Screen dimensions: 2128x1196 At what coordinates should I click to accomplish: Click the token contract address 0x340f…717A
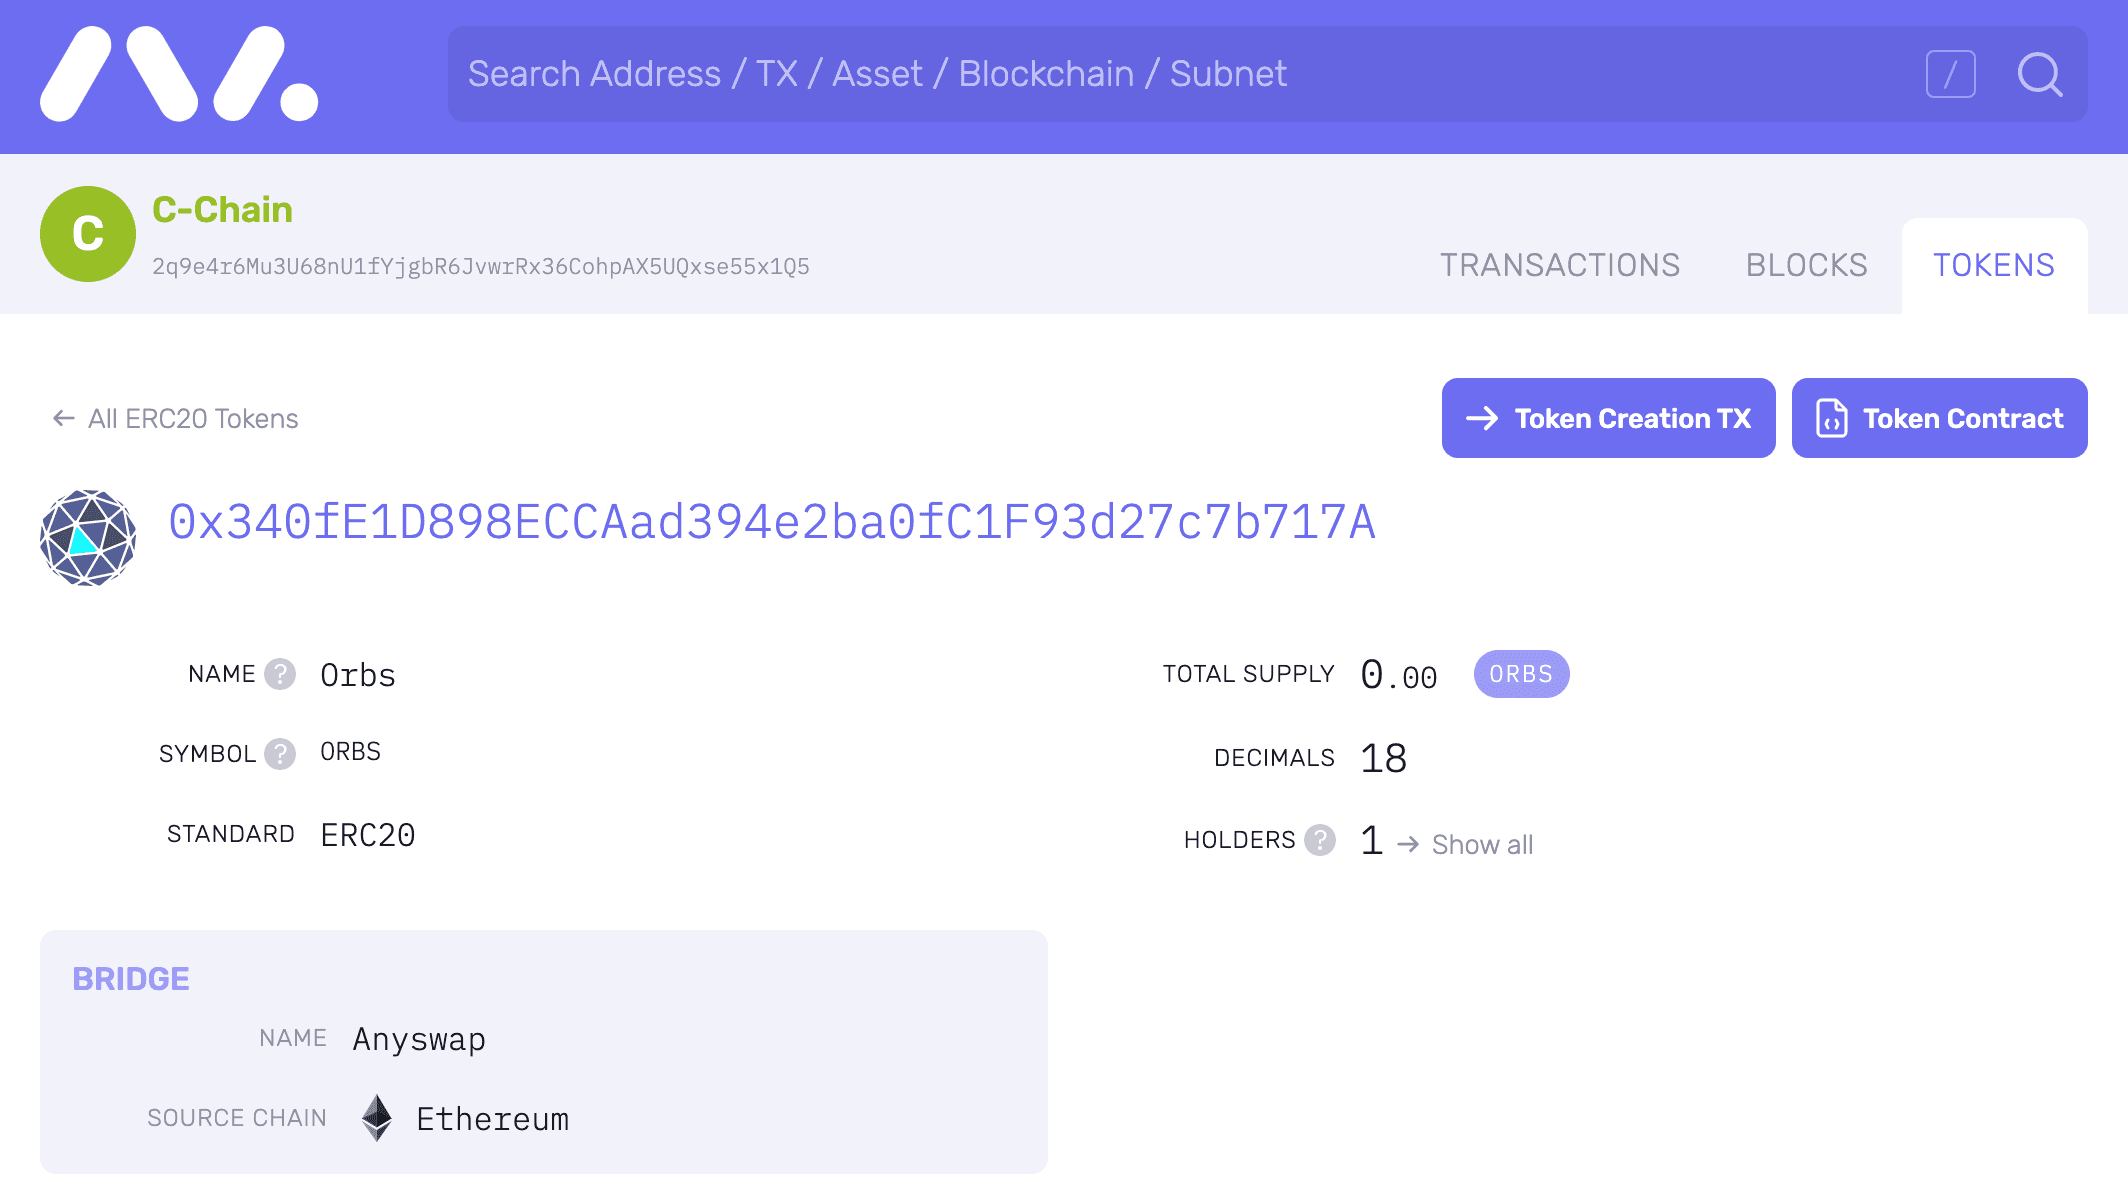coord(772,522)
